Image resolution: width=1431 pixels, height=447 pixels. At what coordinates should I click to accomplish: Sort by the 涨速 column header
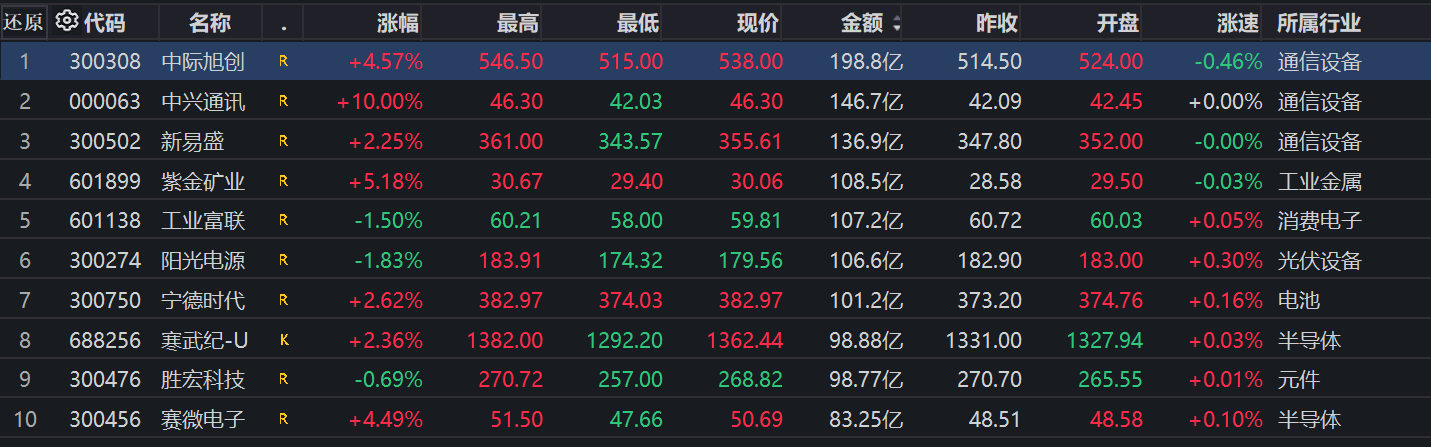pyautogui.click(x=1239, y=22)
